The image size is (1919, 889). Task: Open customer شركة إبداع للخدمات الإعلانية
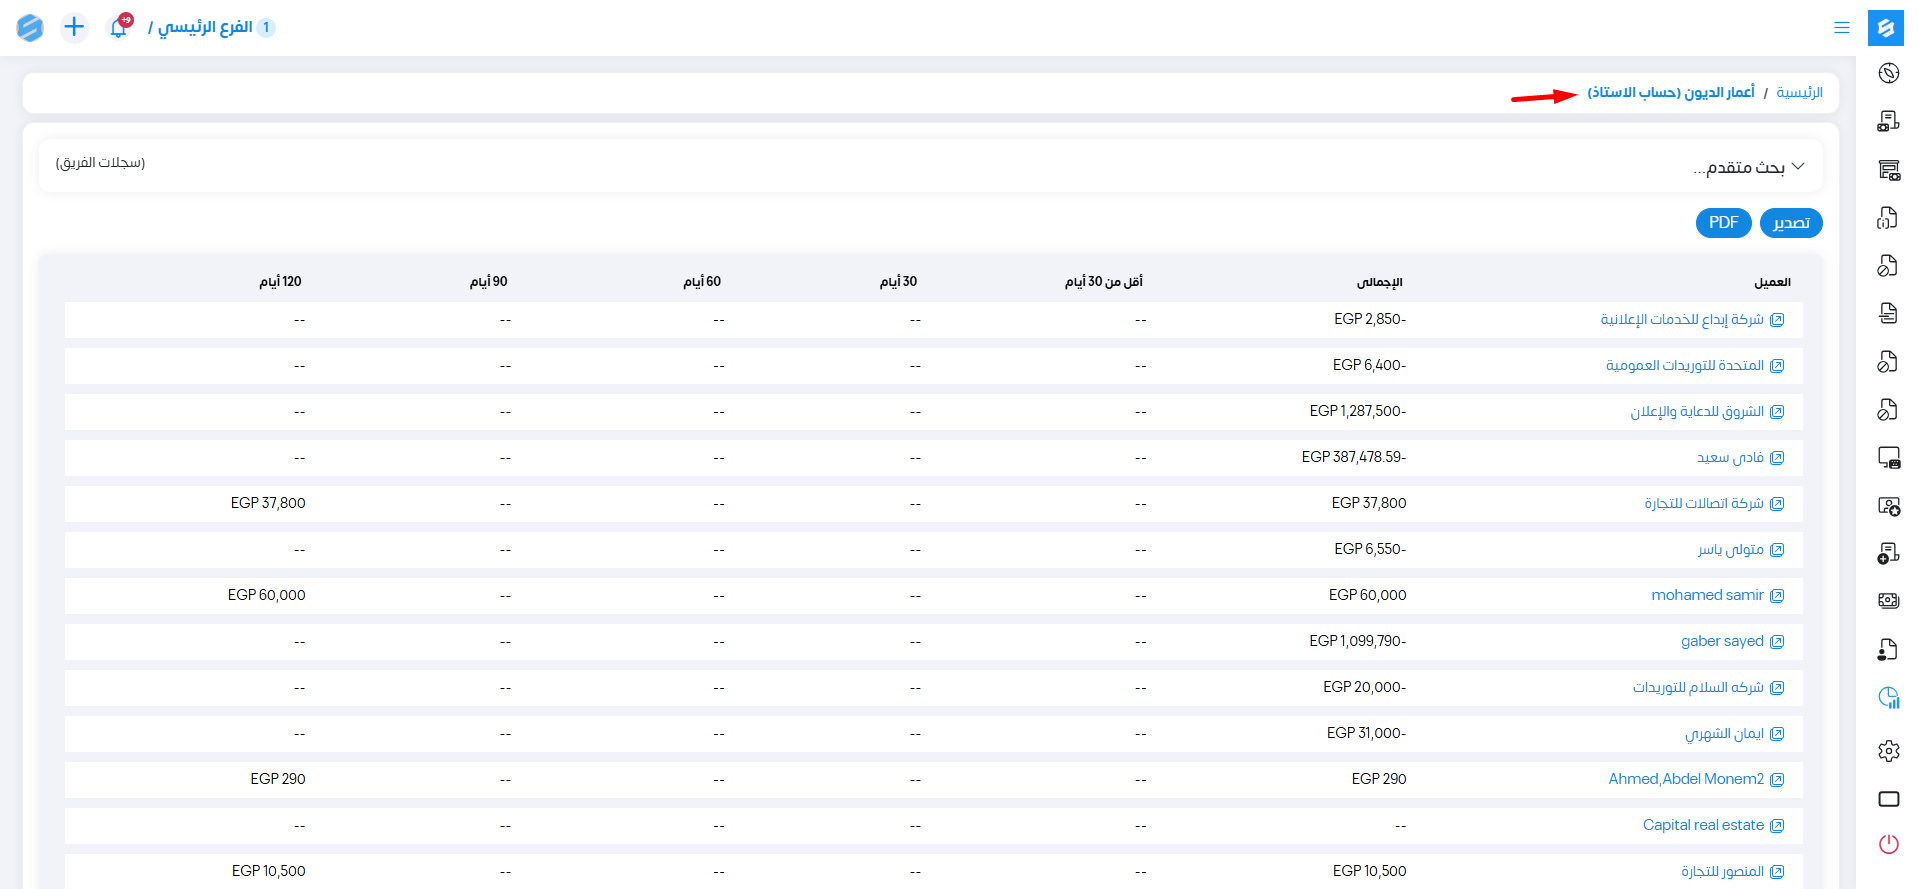pos(1682,320)
